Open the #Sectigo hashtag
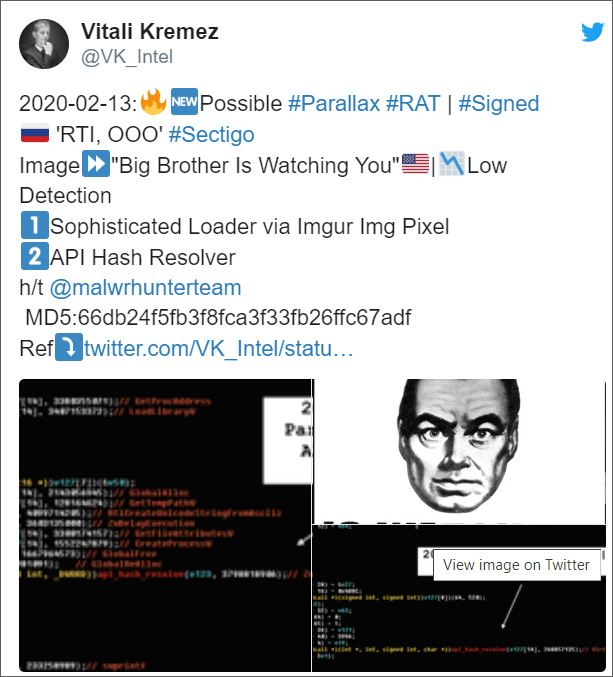The image size is (613, 677). coord(212,135)
